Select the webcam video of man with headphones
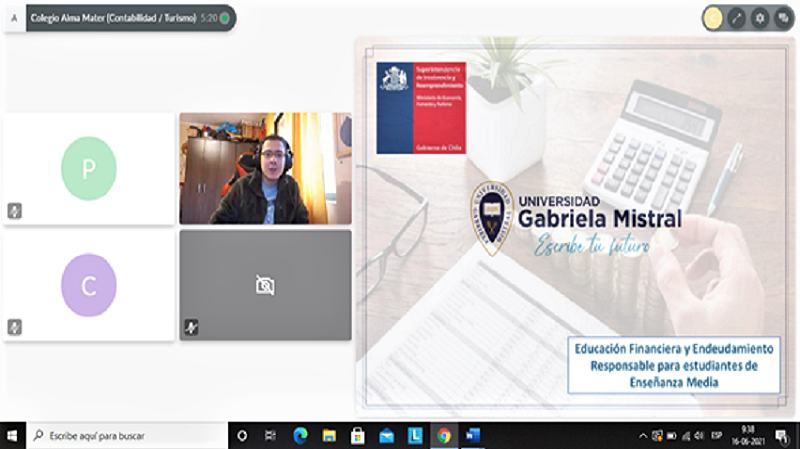 coord(265,168)
